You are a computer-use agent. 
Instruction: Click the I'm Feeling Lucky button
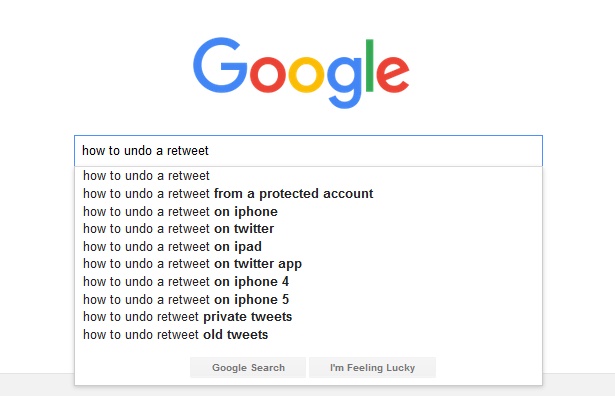pyautogui.click(x=372, y=367)
